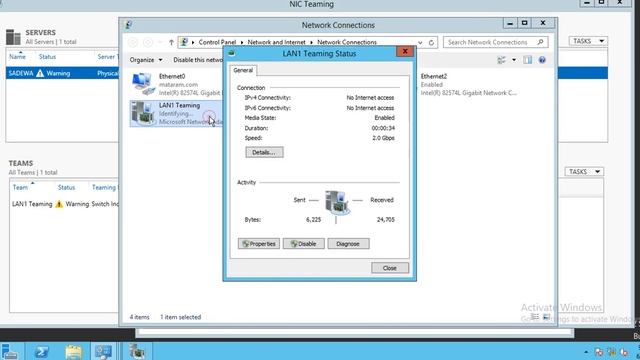Refresh the Network Connections address bar
The image size is (640, 360).
click(431, 42)
